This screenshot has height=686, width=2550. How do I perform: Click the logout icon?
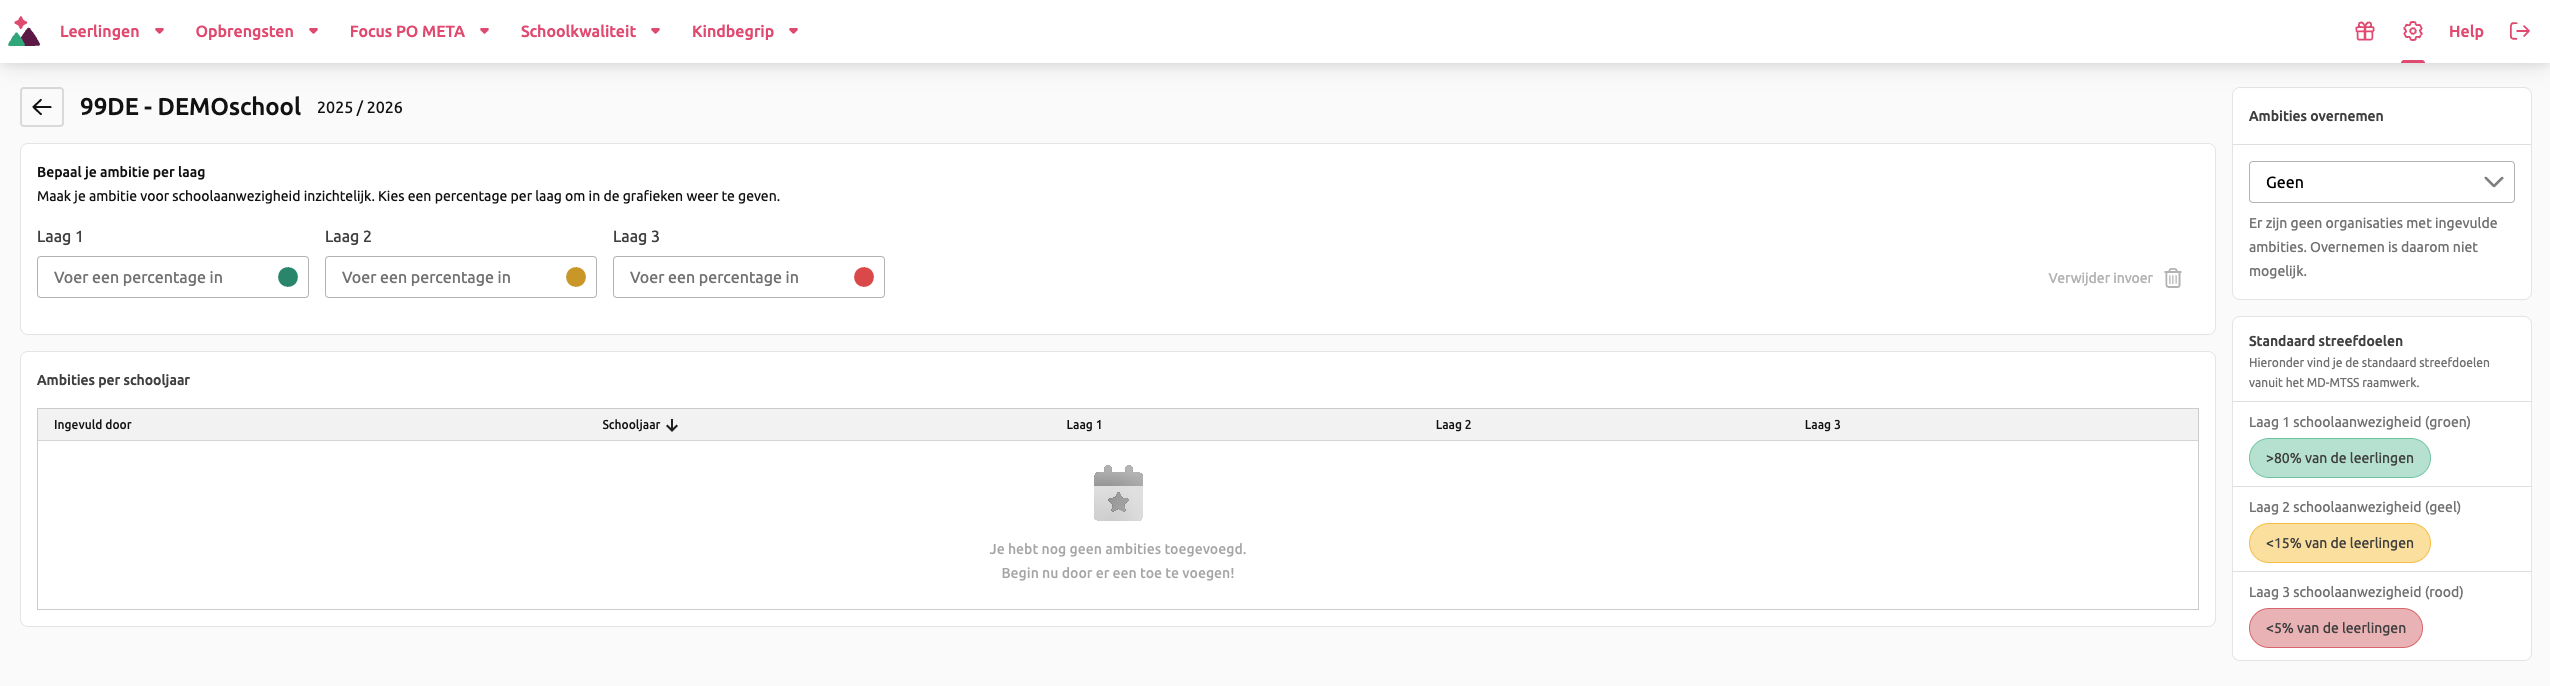2520,31
